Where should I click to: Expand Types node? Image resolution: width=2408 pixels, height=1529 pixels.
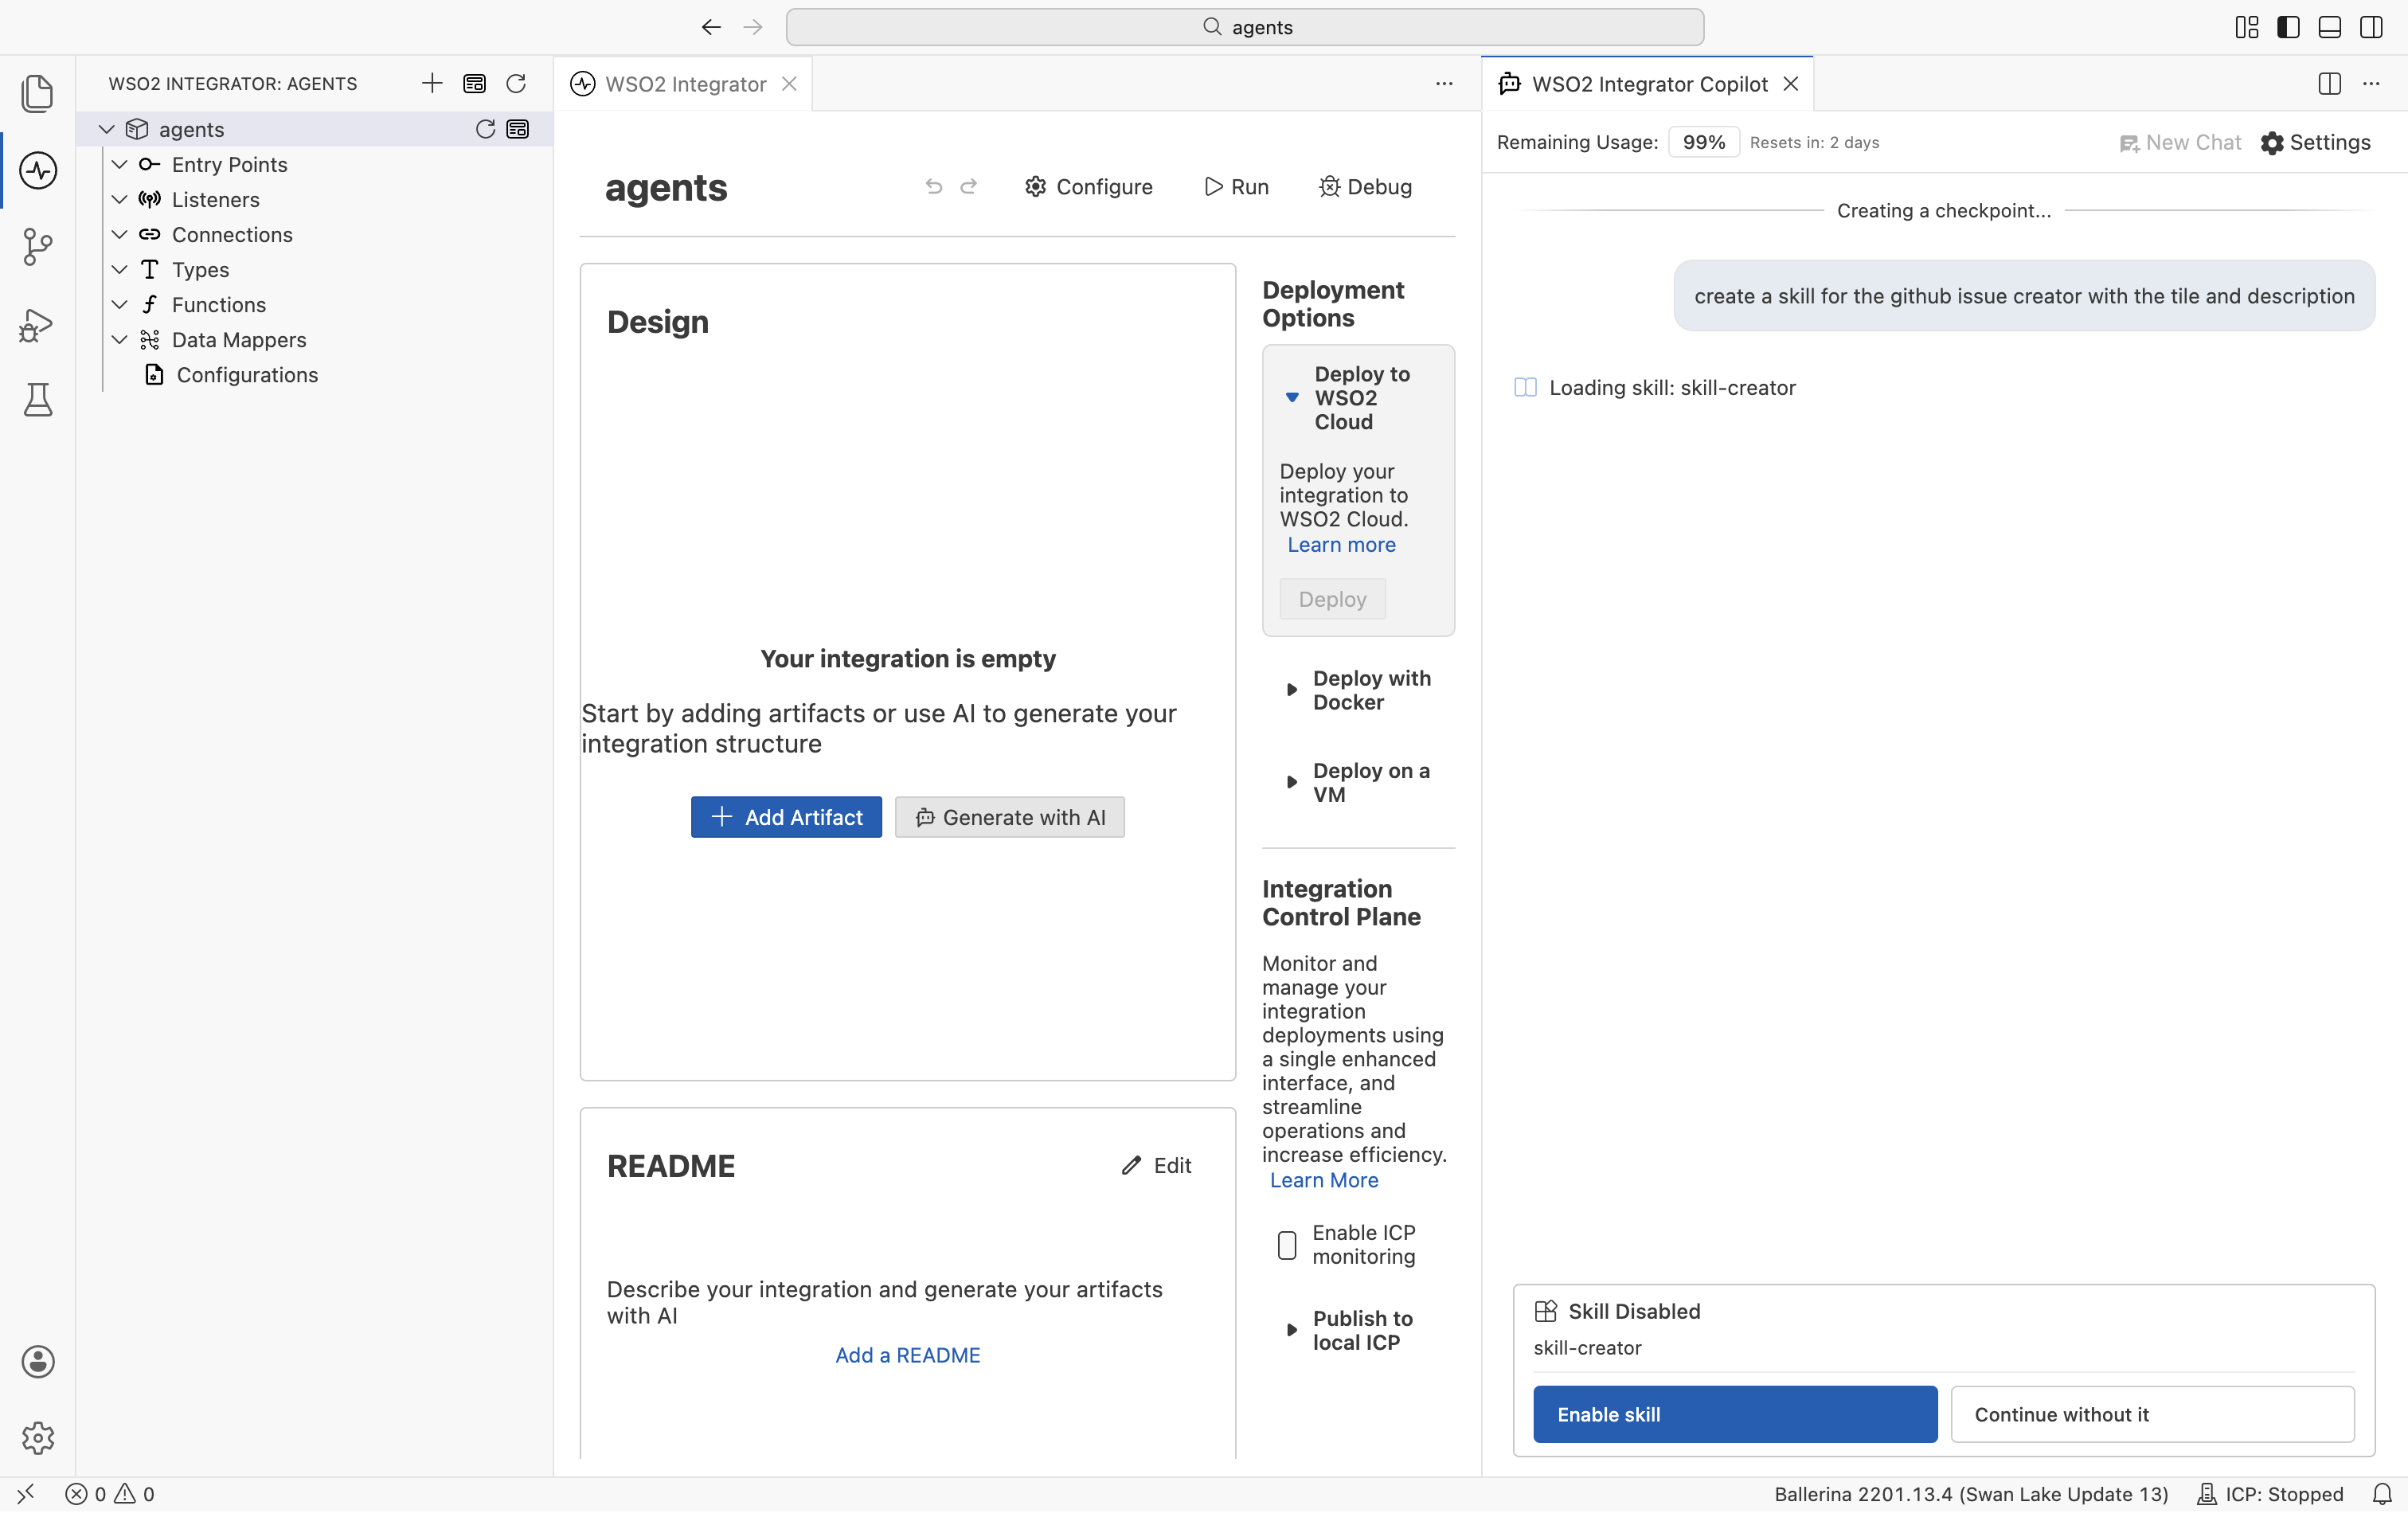[x=119, y=269]
